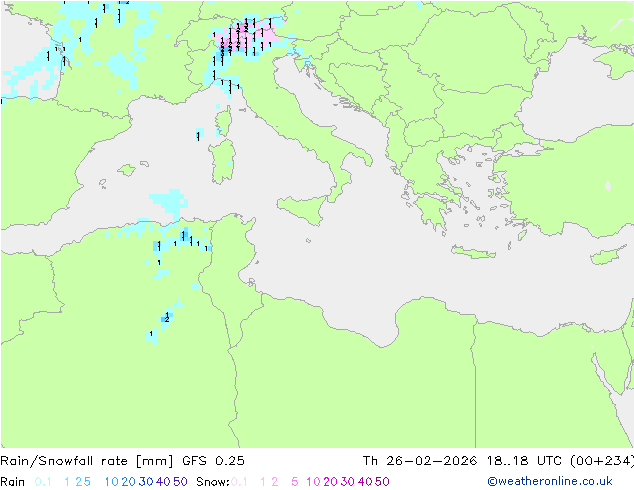The image size is (634, 490).
Task: Pick the Snow legend 0.1 value
Action: (239, 482)
